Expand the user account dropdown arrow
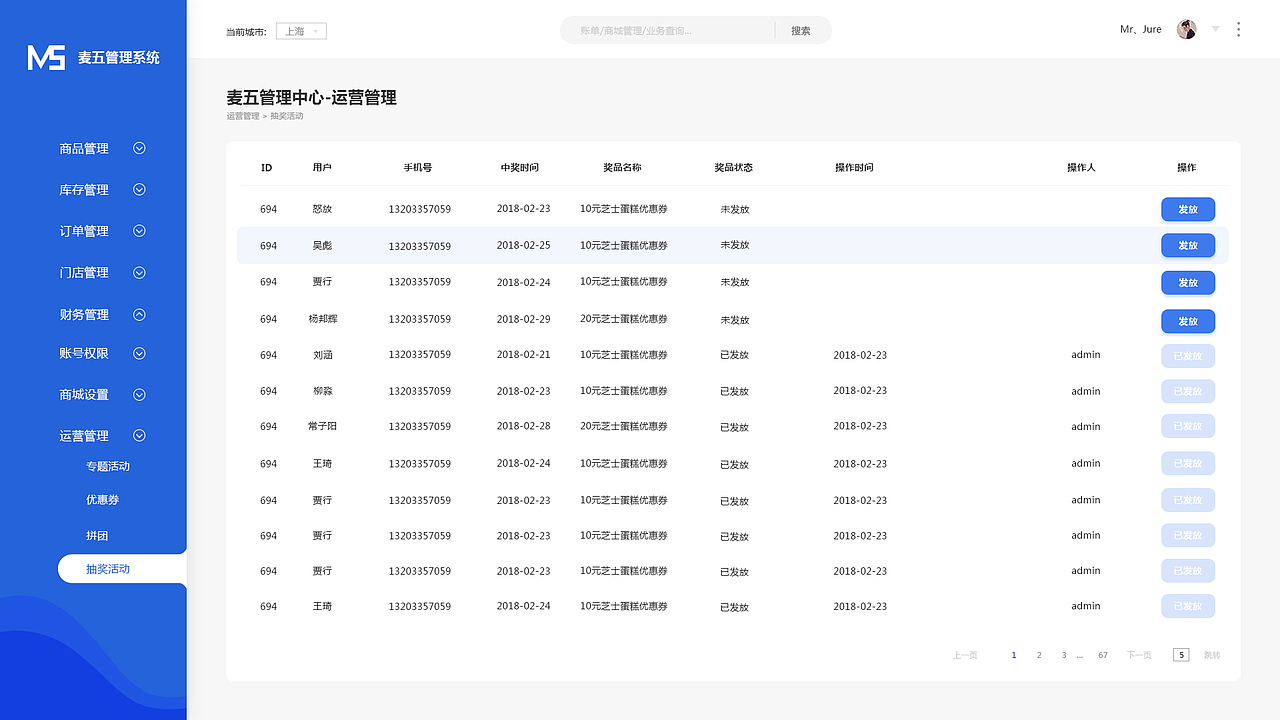The image size is (1280, 720). click(x=1215, y=29)
